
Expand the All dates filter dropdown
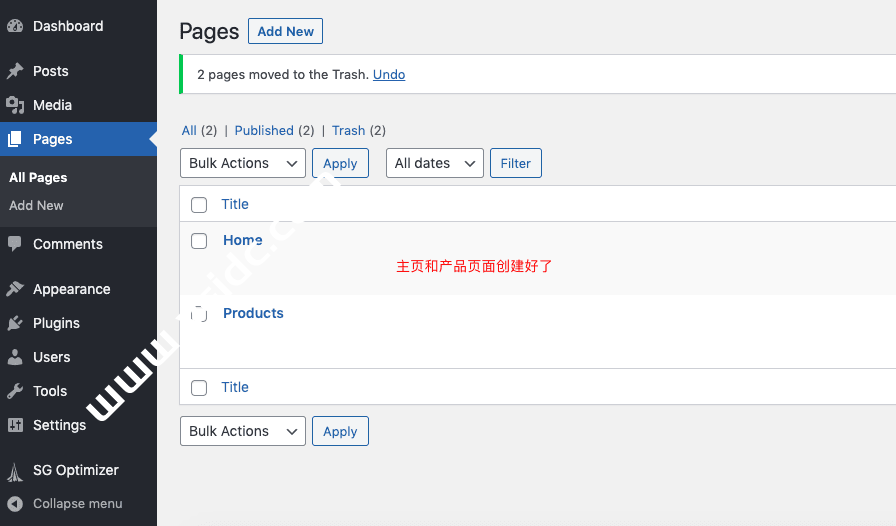[435, 163]
